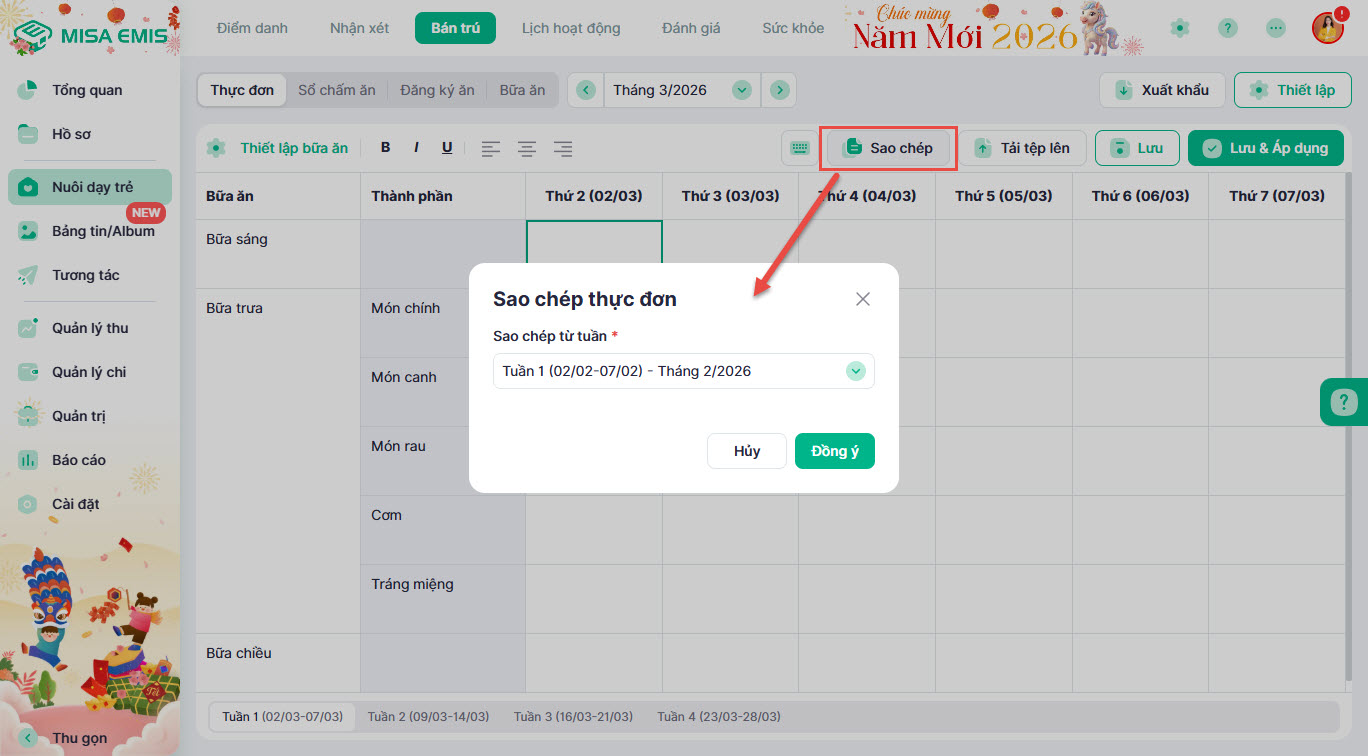Go to next month arrow
Screen dimensions: 1368x756
(779, 90)
